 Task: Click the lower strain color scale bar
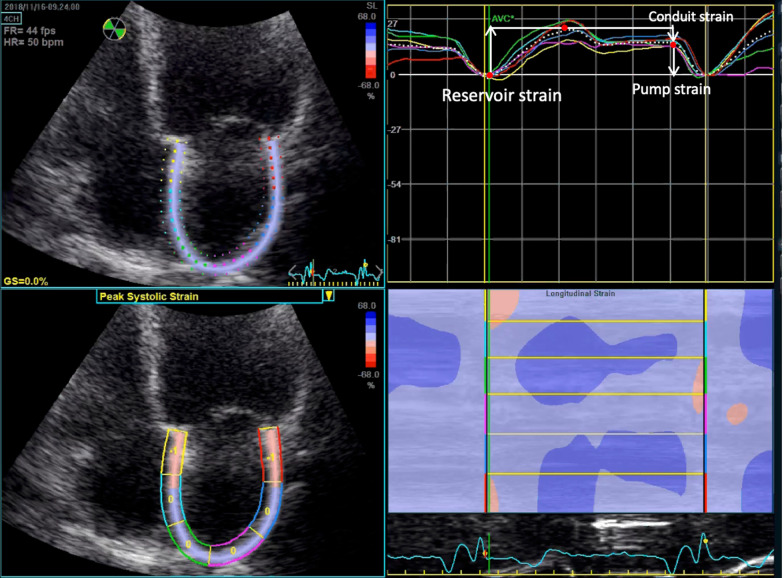tap(369, 340)
